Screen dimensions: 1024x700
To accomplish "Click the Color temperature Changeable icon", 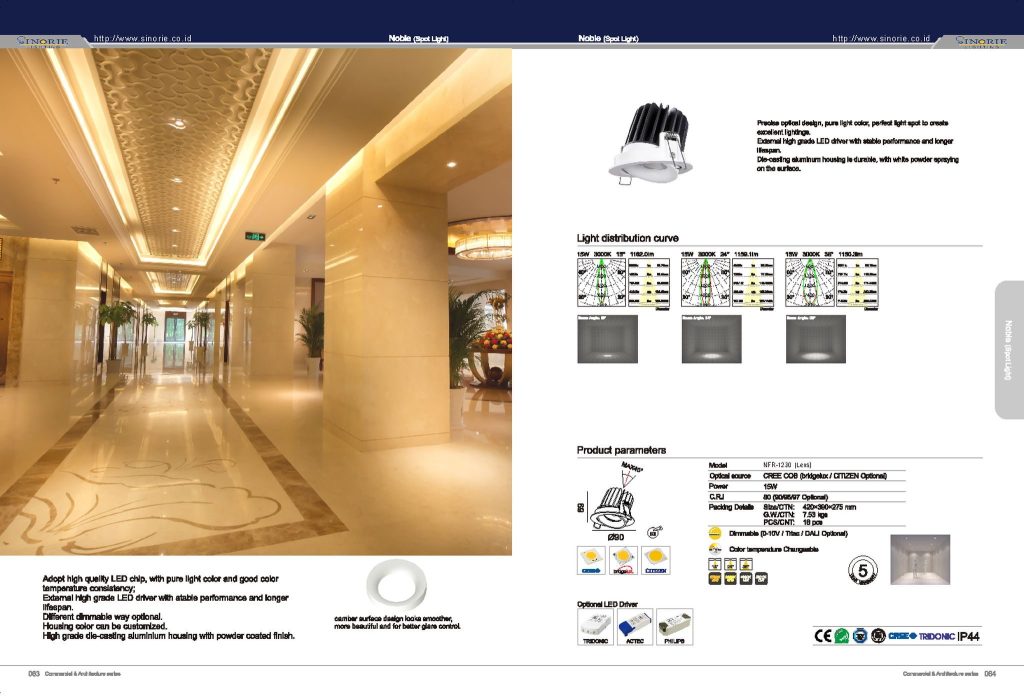I will [715, 548].
